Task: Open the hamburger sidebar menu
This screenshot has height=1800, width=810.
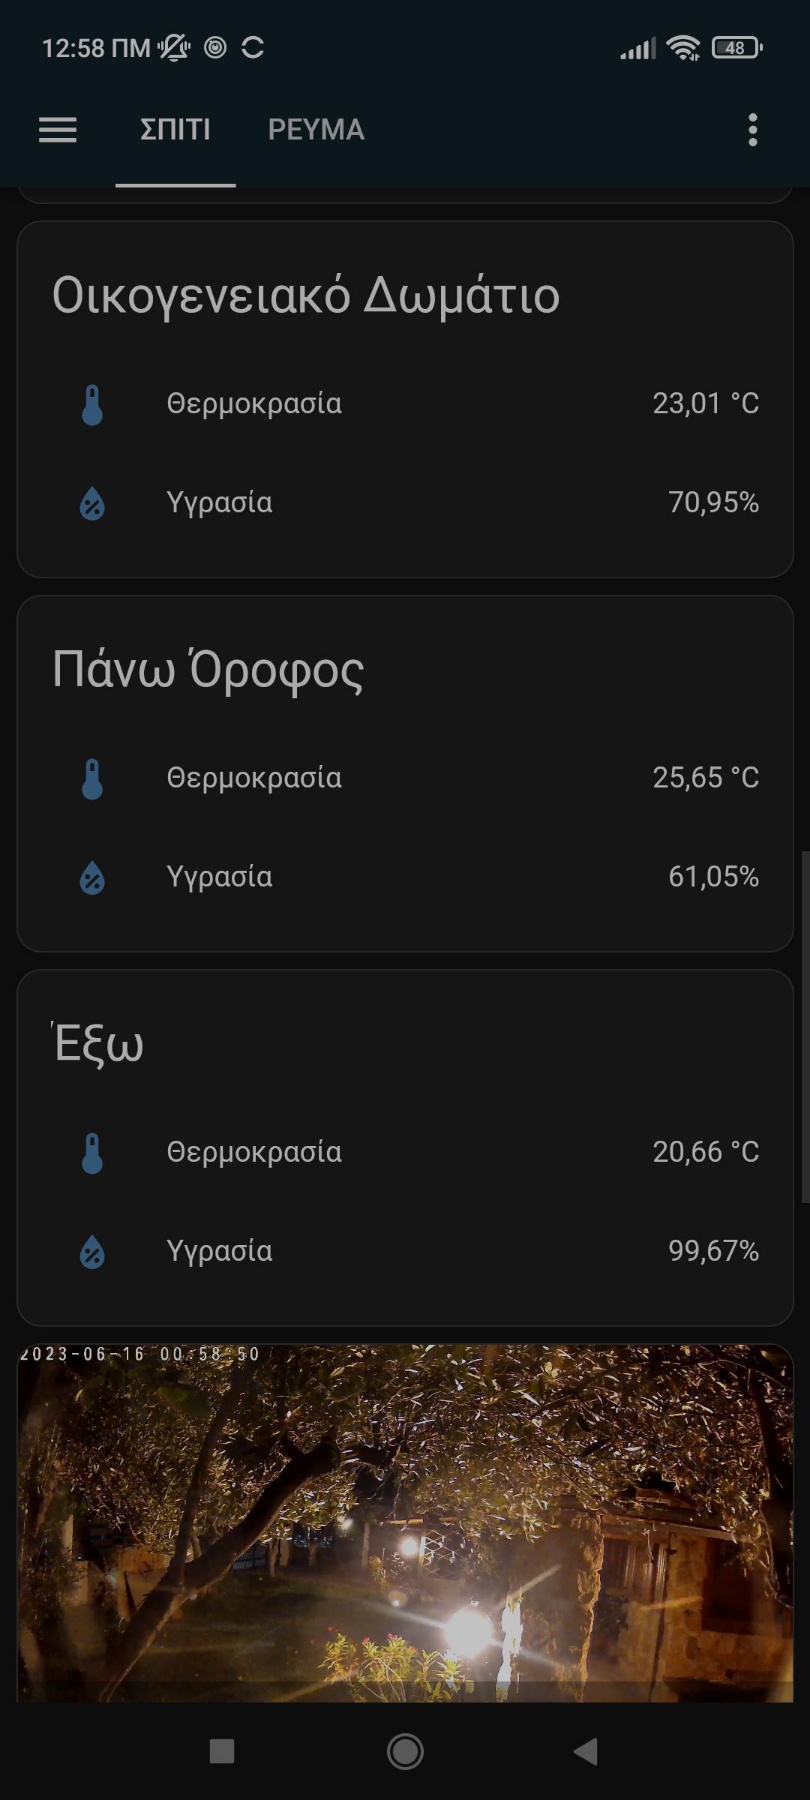Action: [57, 130]
